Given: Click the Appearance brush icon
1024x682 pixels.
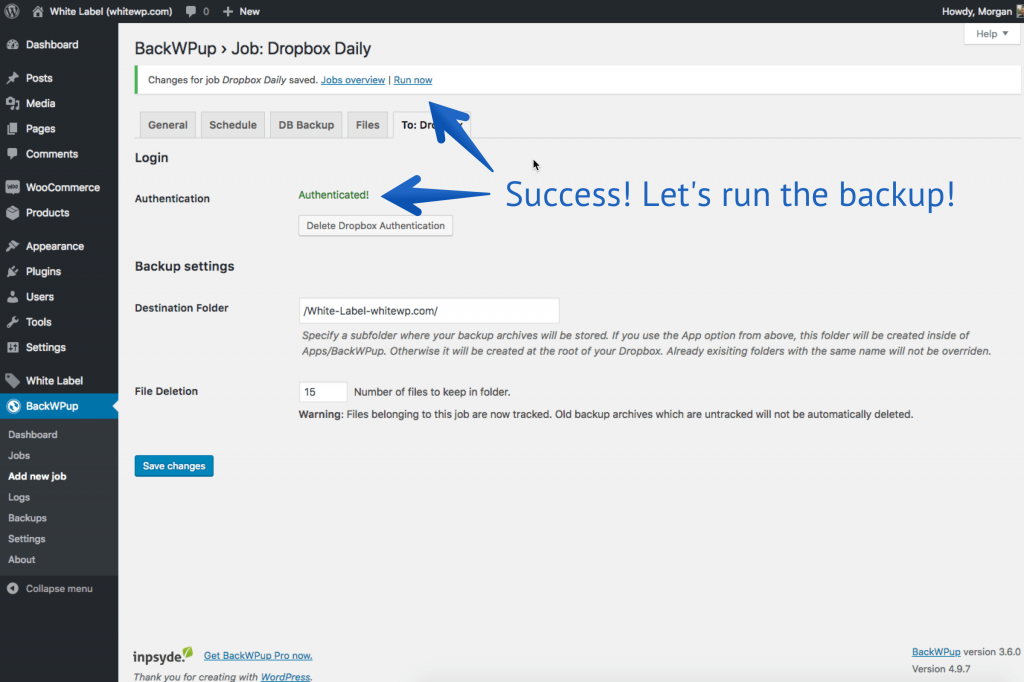Looking at the screenshot, I should pyautogui.click(x=12, y=246).
